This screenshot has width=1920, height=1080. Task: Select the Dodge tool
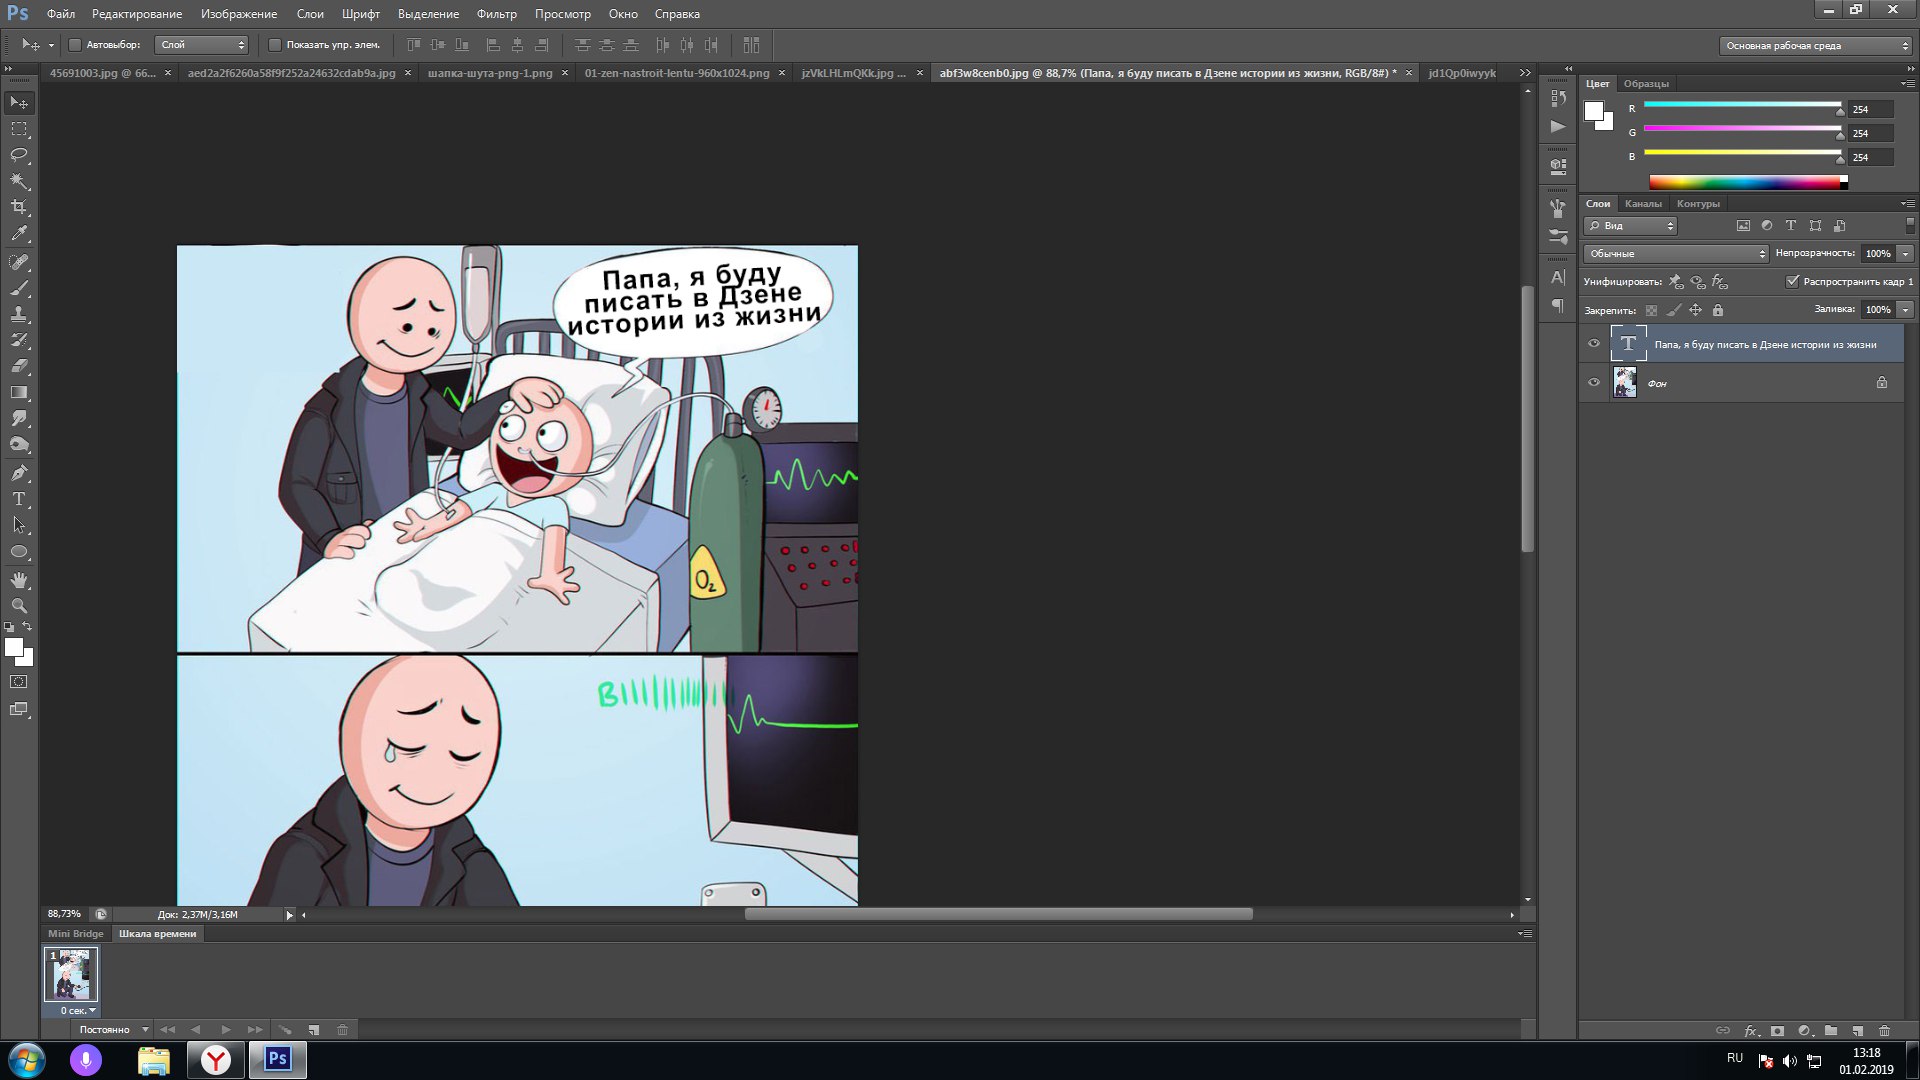(19, 444)
